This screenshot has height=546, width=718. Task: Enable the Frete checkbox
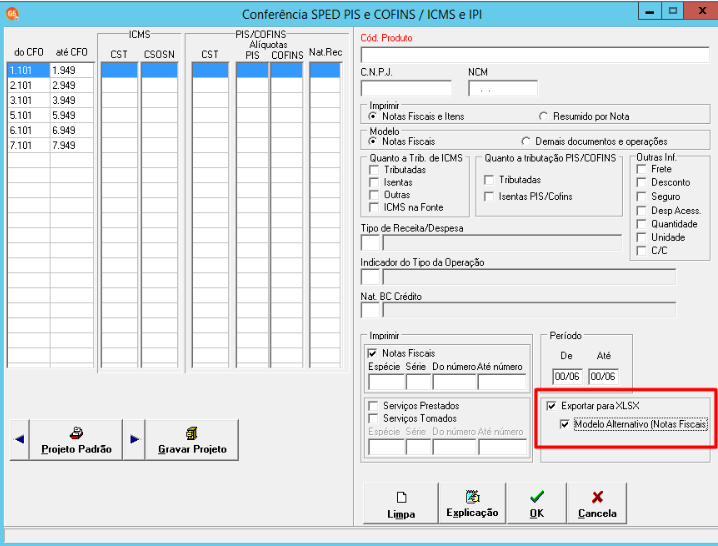(x=642, y=169)
